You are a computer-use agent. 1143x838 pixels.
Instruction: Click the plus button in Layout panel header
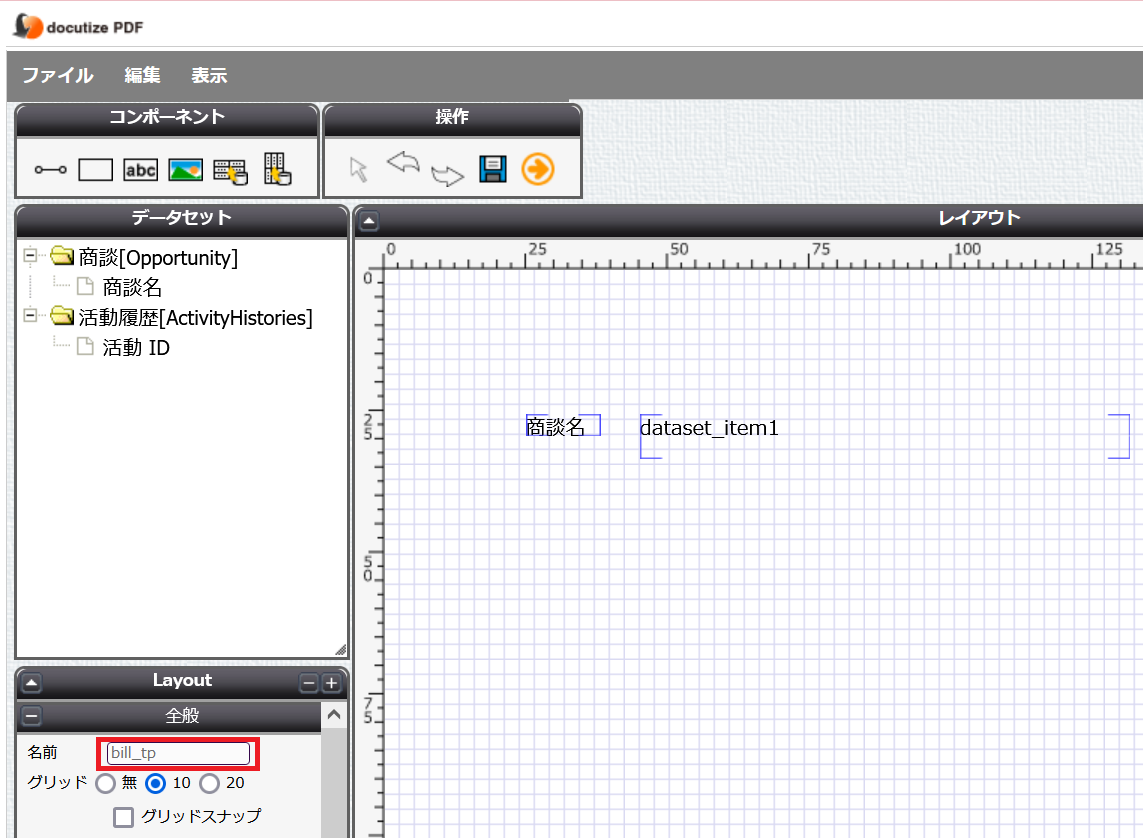[x=332, y=684]
